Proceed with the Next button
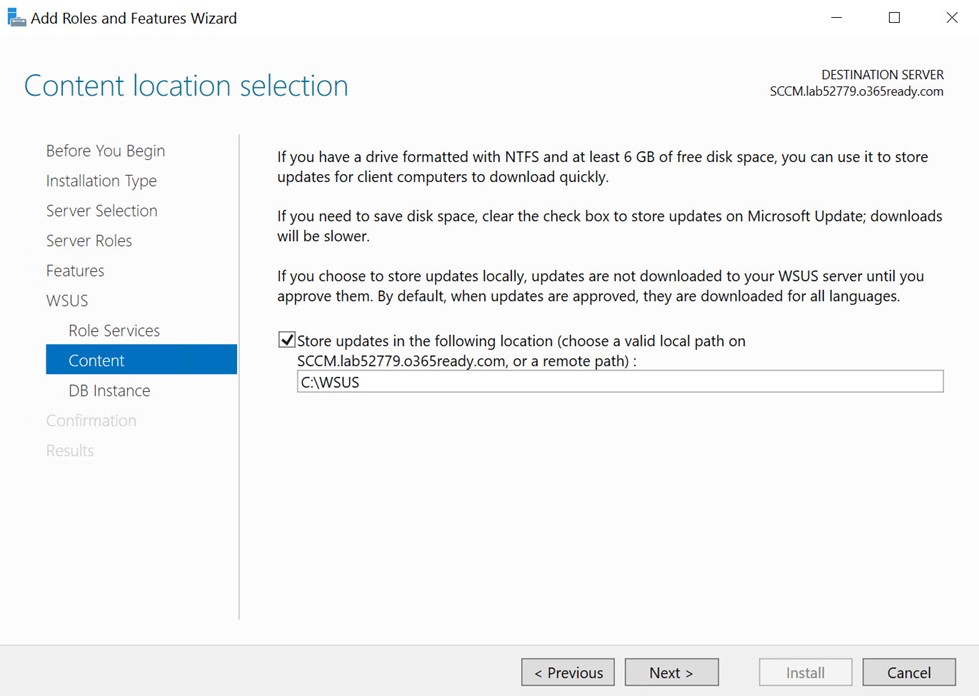The width and height of the screenshot is (979, 696). pos(671,672)
